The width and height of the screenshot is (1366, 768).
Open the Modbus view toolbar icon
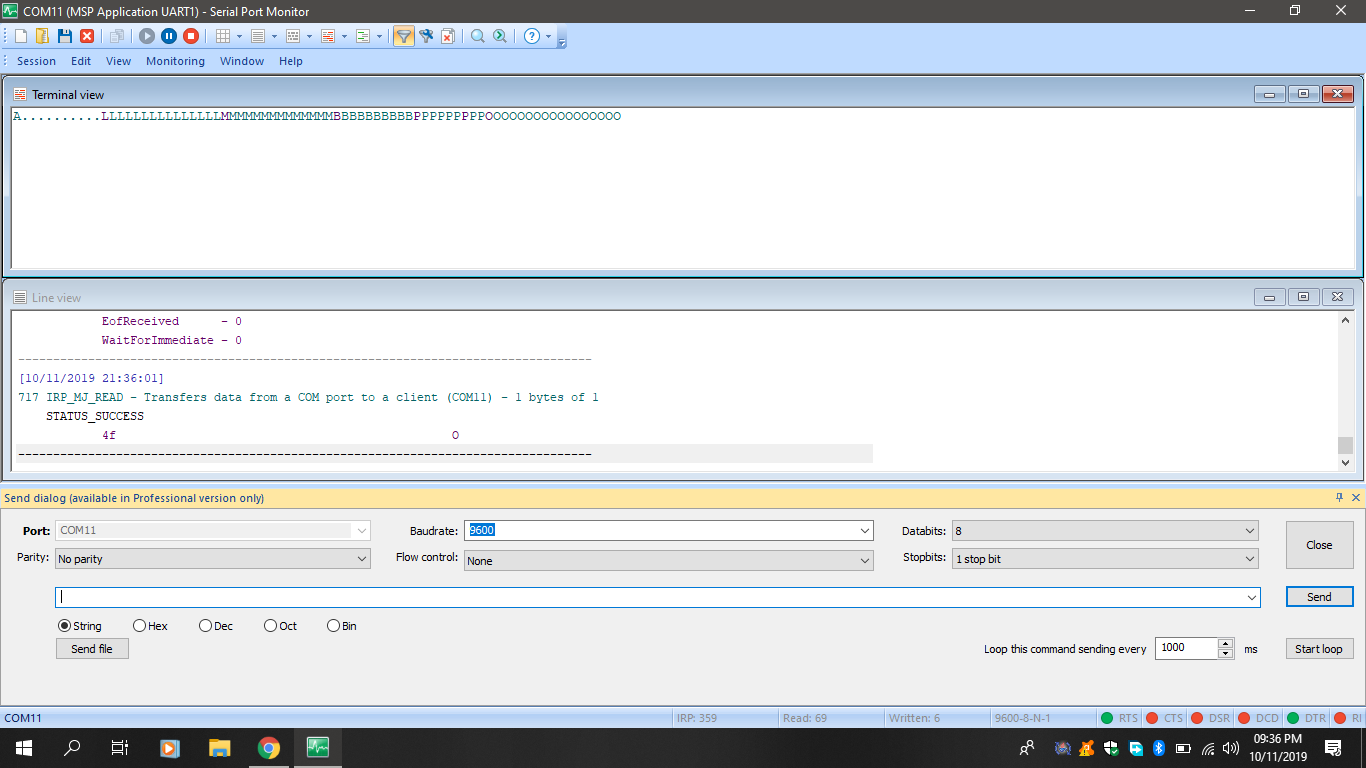pyautogui.click(x=362, y=36)
